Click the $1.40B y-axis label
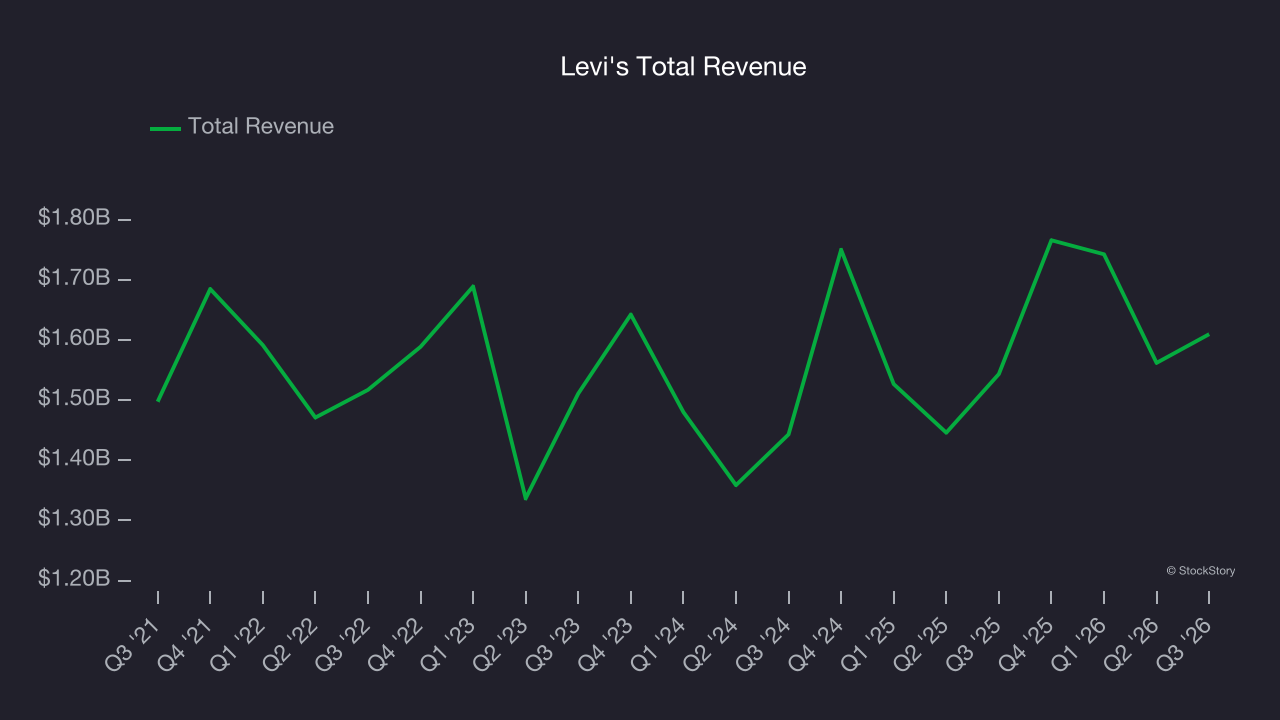Screen dimensions: 1280x720 coord(74,458)
